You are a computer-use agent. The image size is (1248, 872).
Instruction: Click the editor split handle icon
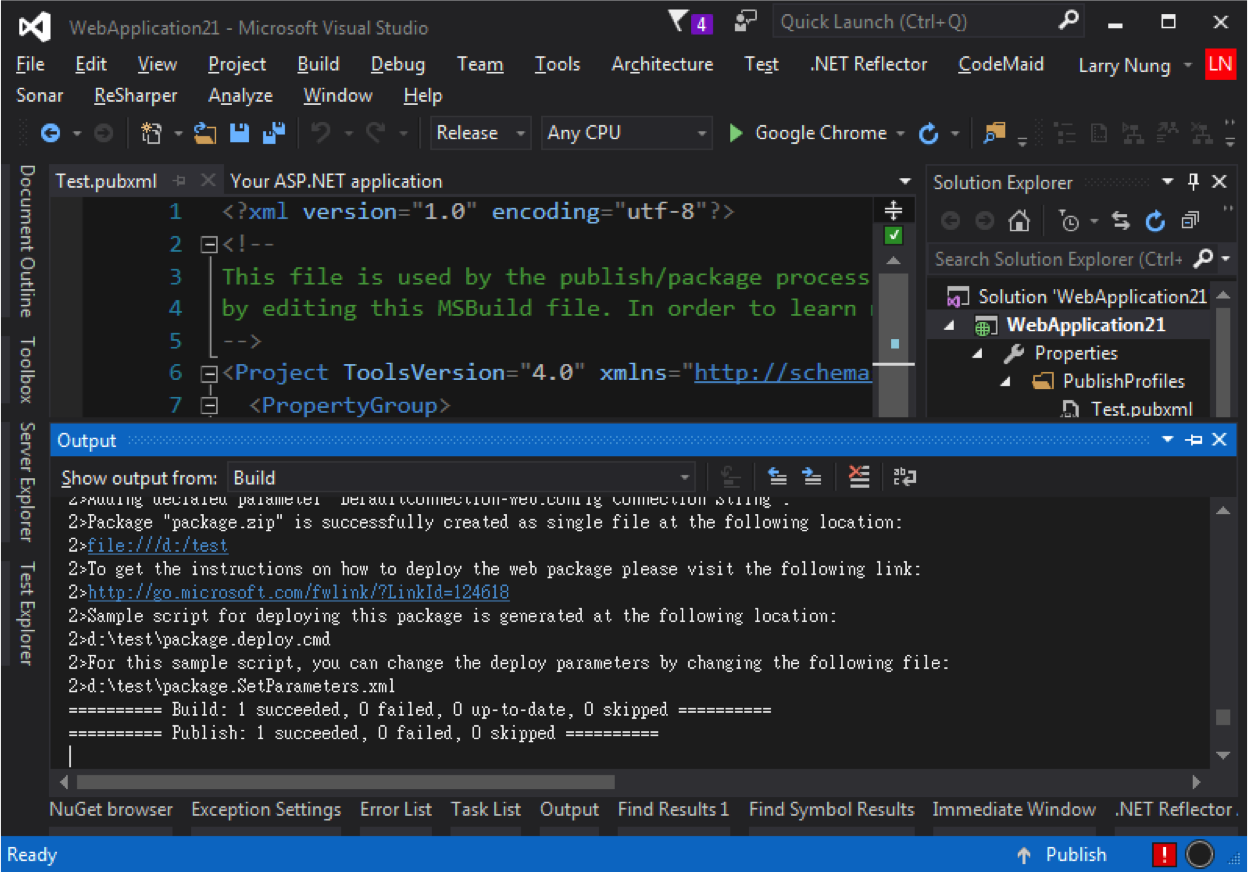tap(894, 210)
